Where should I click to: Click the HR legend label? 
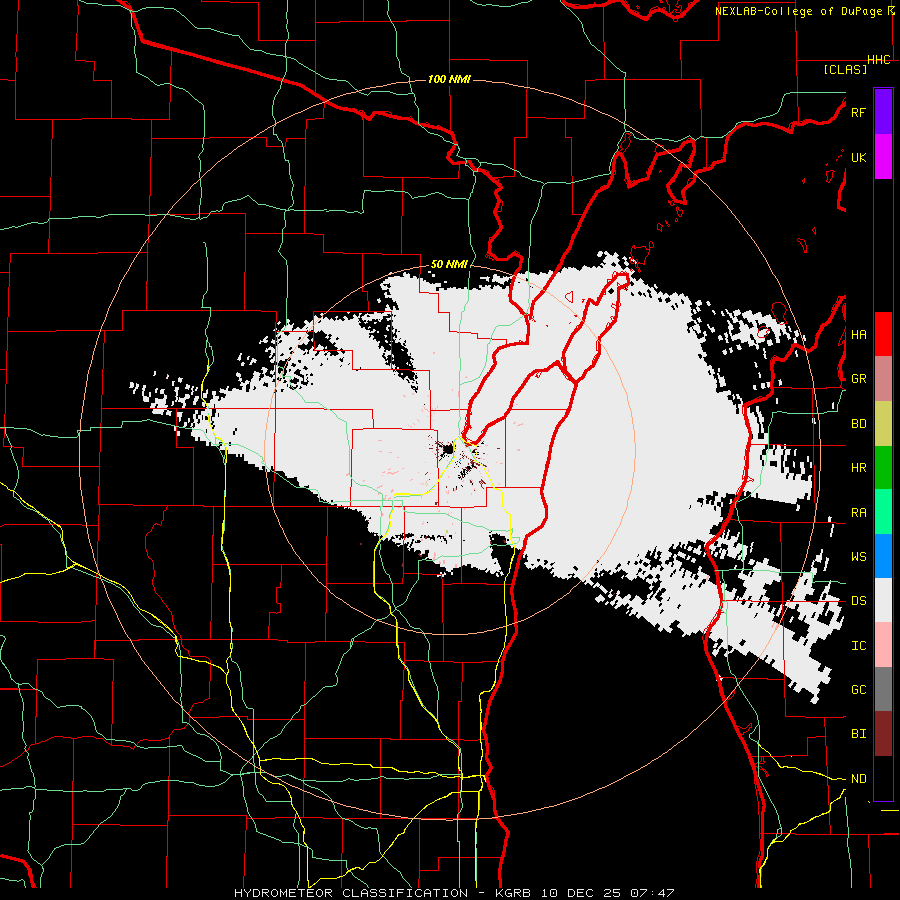pyautogui.click(x=858, y=468)
